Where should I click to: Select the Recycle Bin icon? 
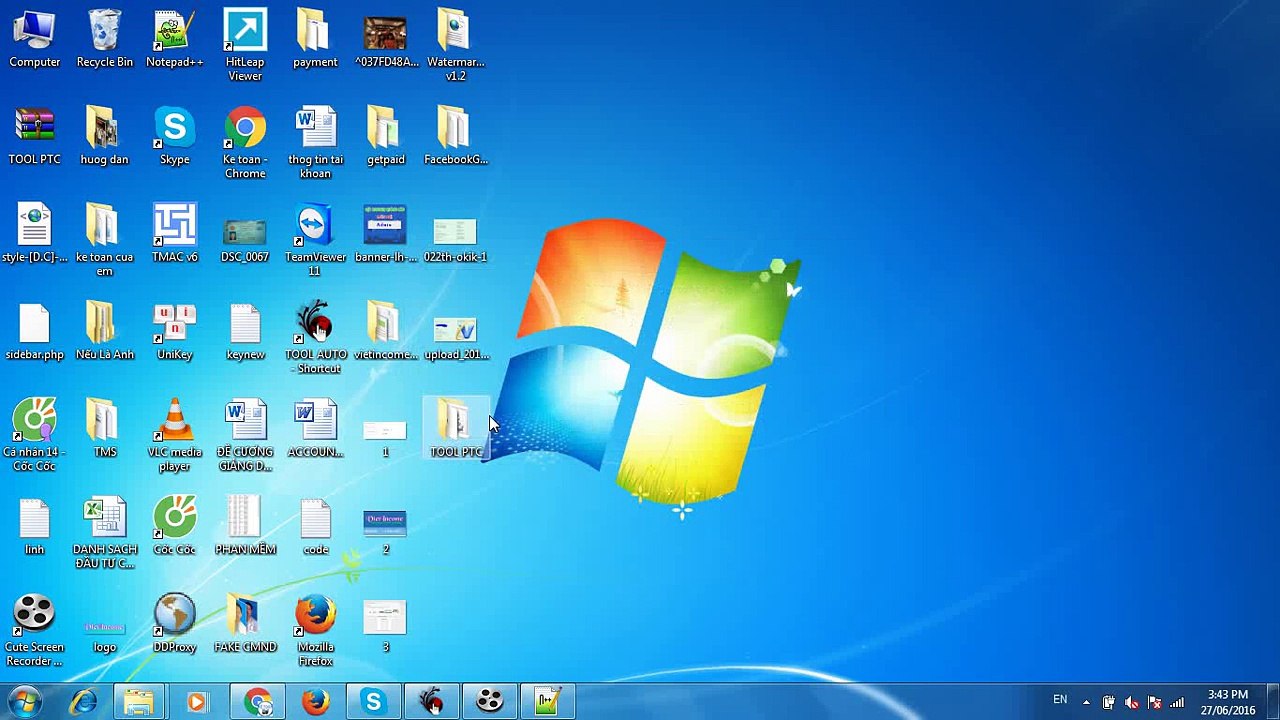pyautogui.click(x=105, y=40)
